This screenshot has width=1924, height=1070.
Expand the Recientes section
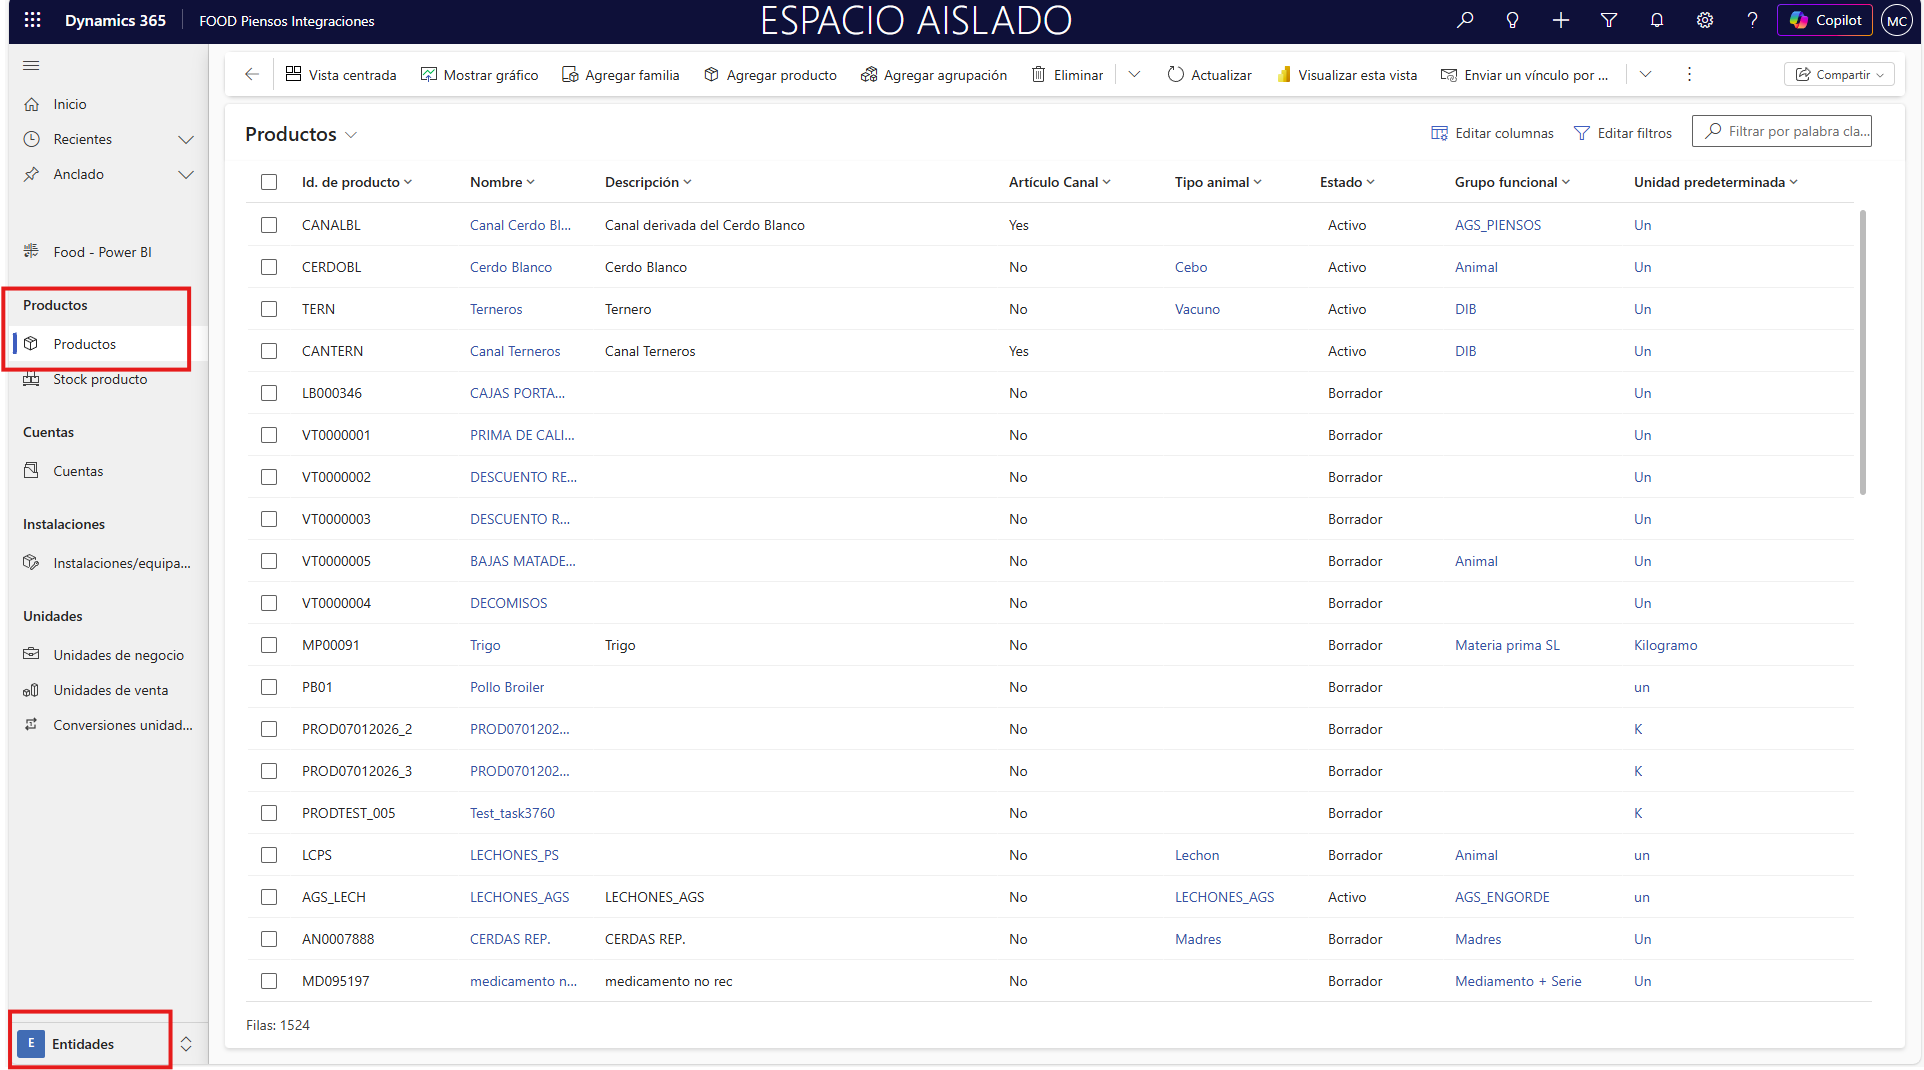pos(185,139)
